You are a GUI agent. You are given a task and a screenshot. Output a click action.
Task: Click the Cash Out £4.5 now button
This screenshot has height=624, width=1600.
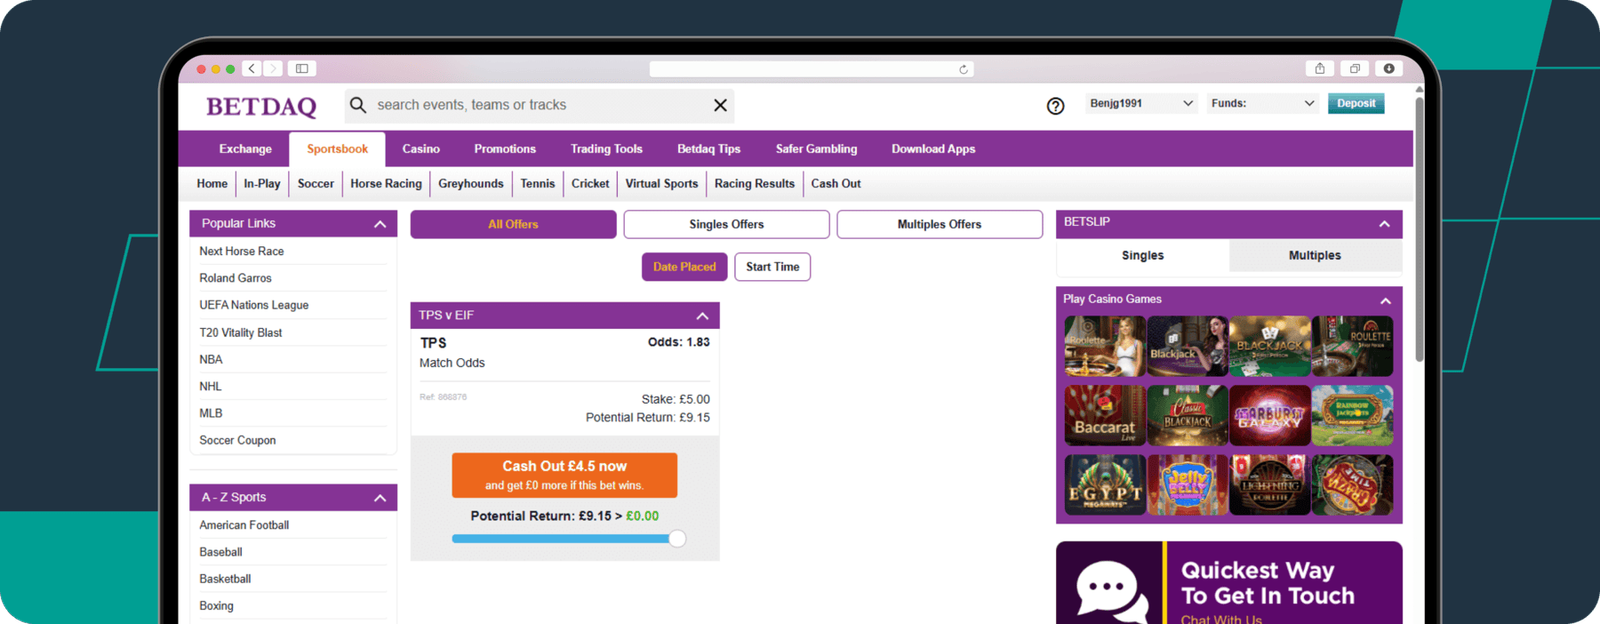[x=564, y=475]
